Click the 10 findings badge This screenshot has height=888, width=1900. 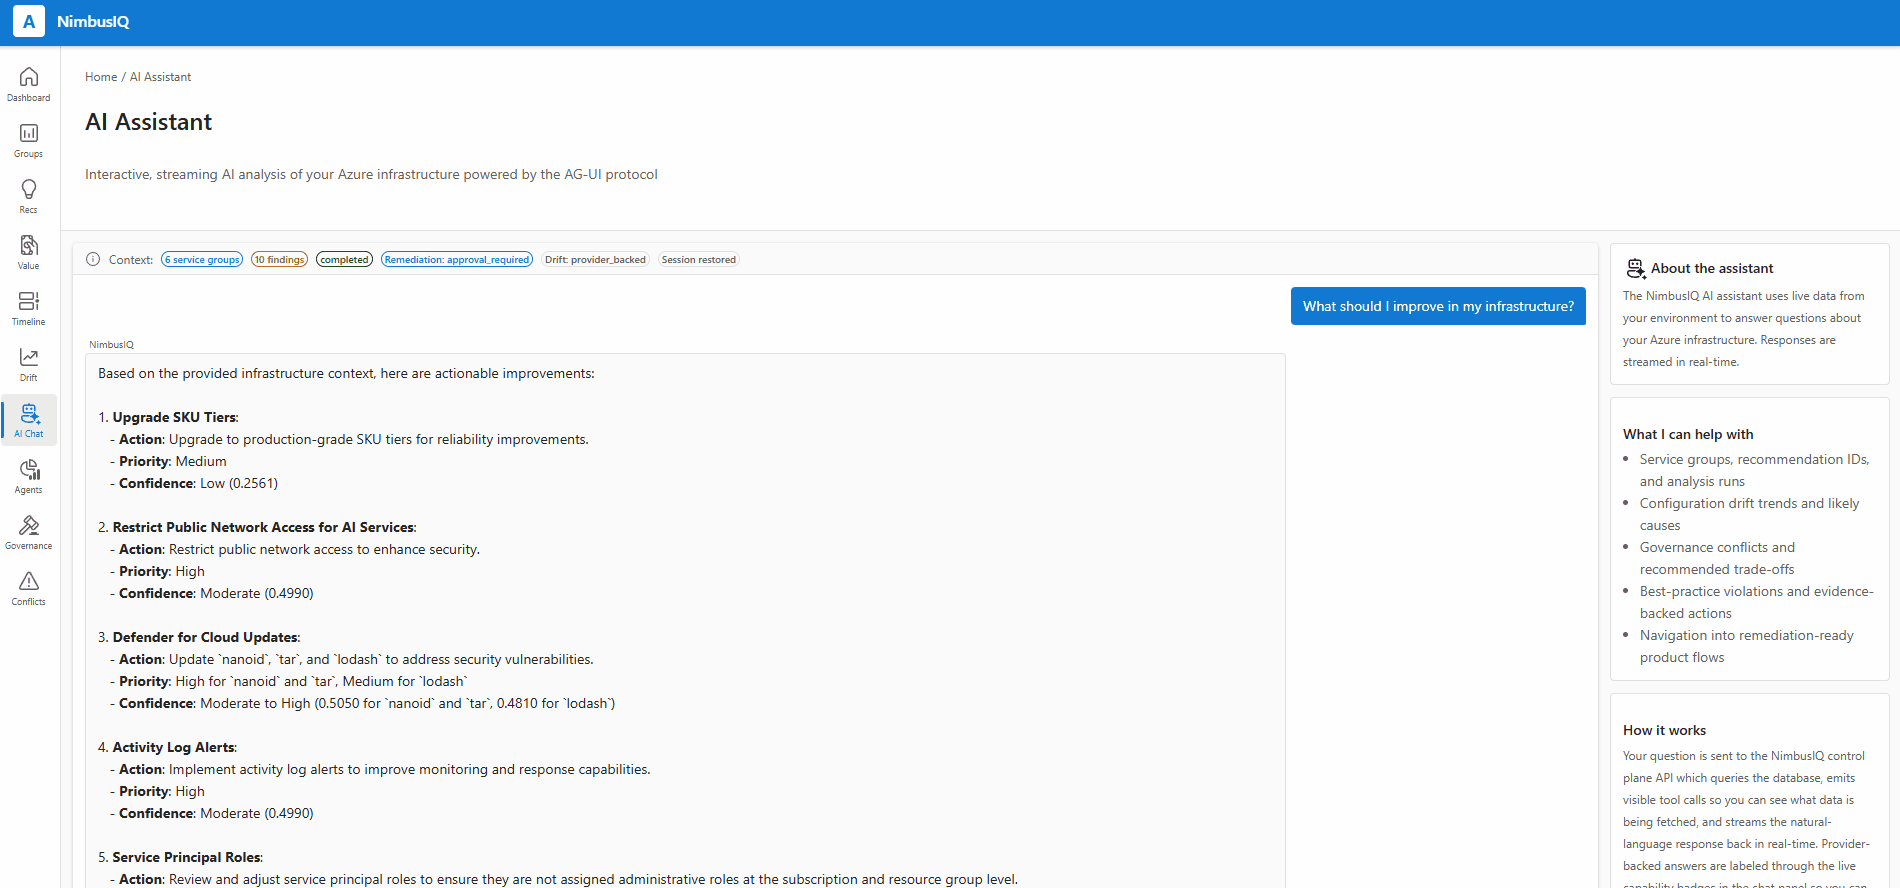(x=279, y=259)
